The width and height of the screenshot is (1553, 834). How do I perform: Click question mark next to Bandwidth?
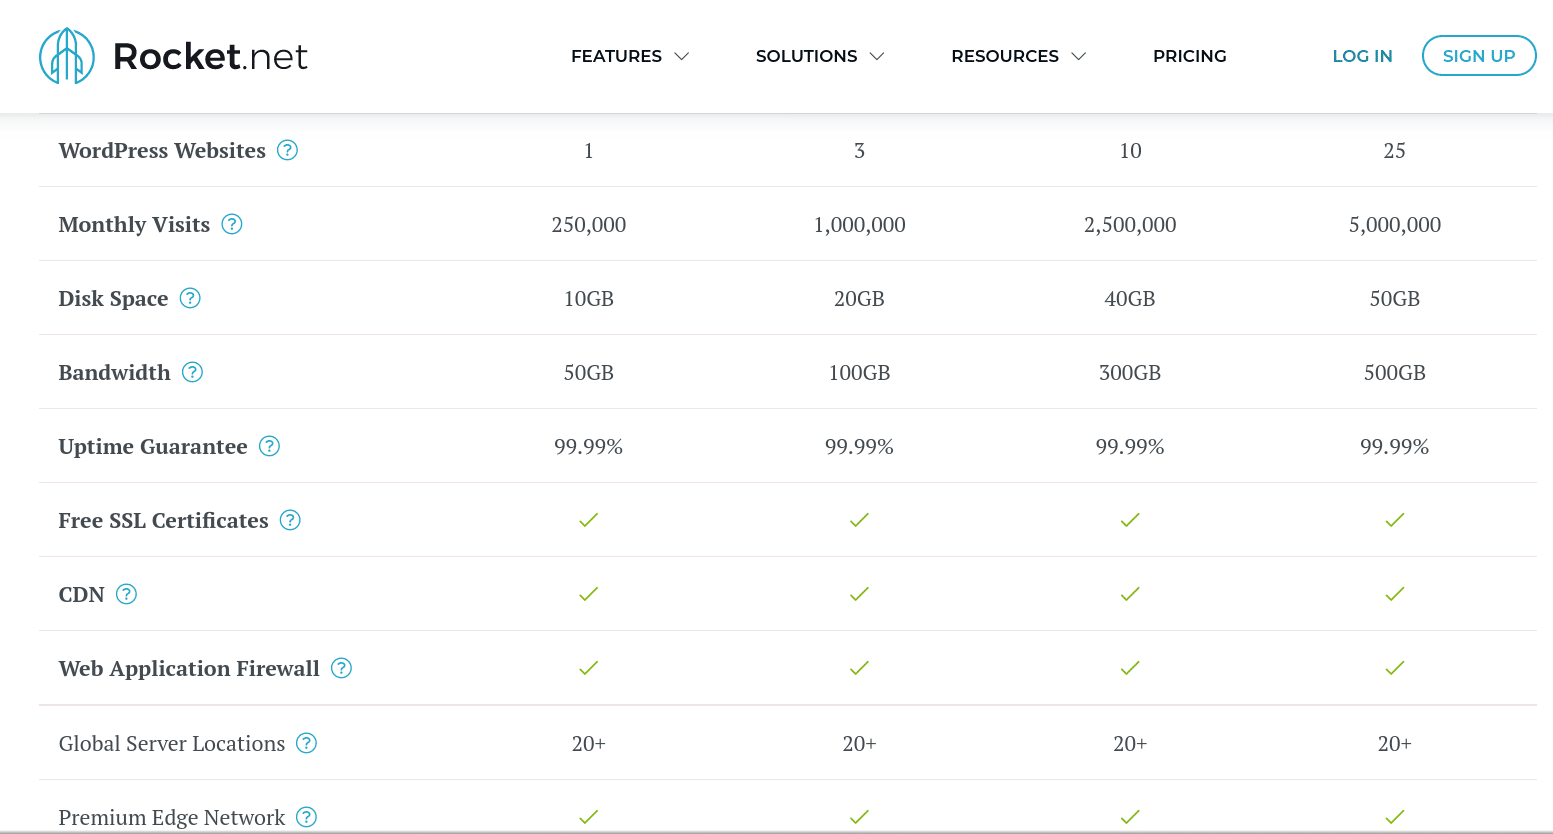(x=192, y=372)
